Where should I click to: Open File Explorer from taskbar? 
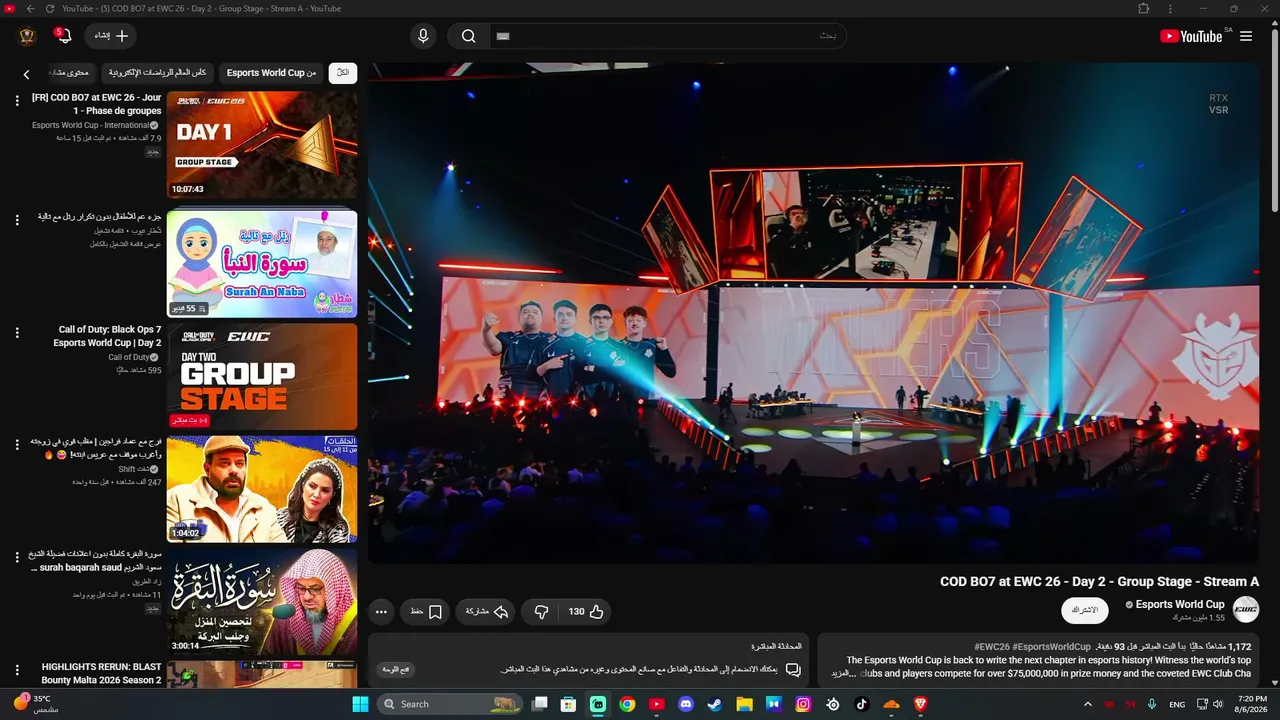(744, 704)
